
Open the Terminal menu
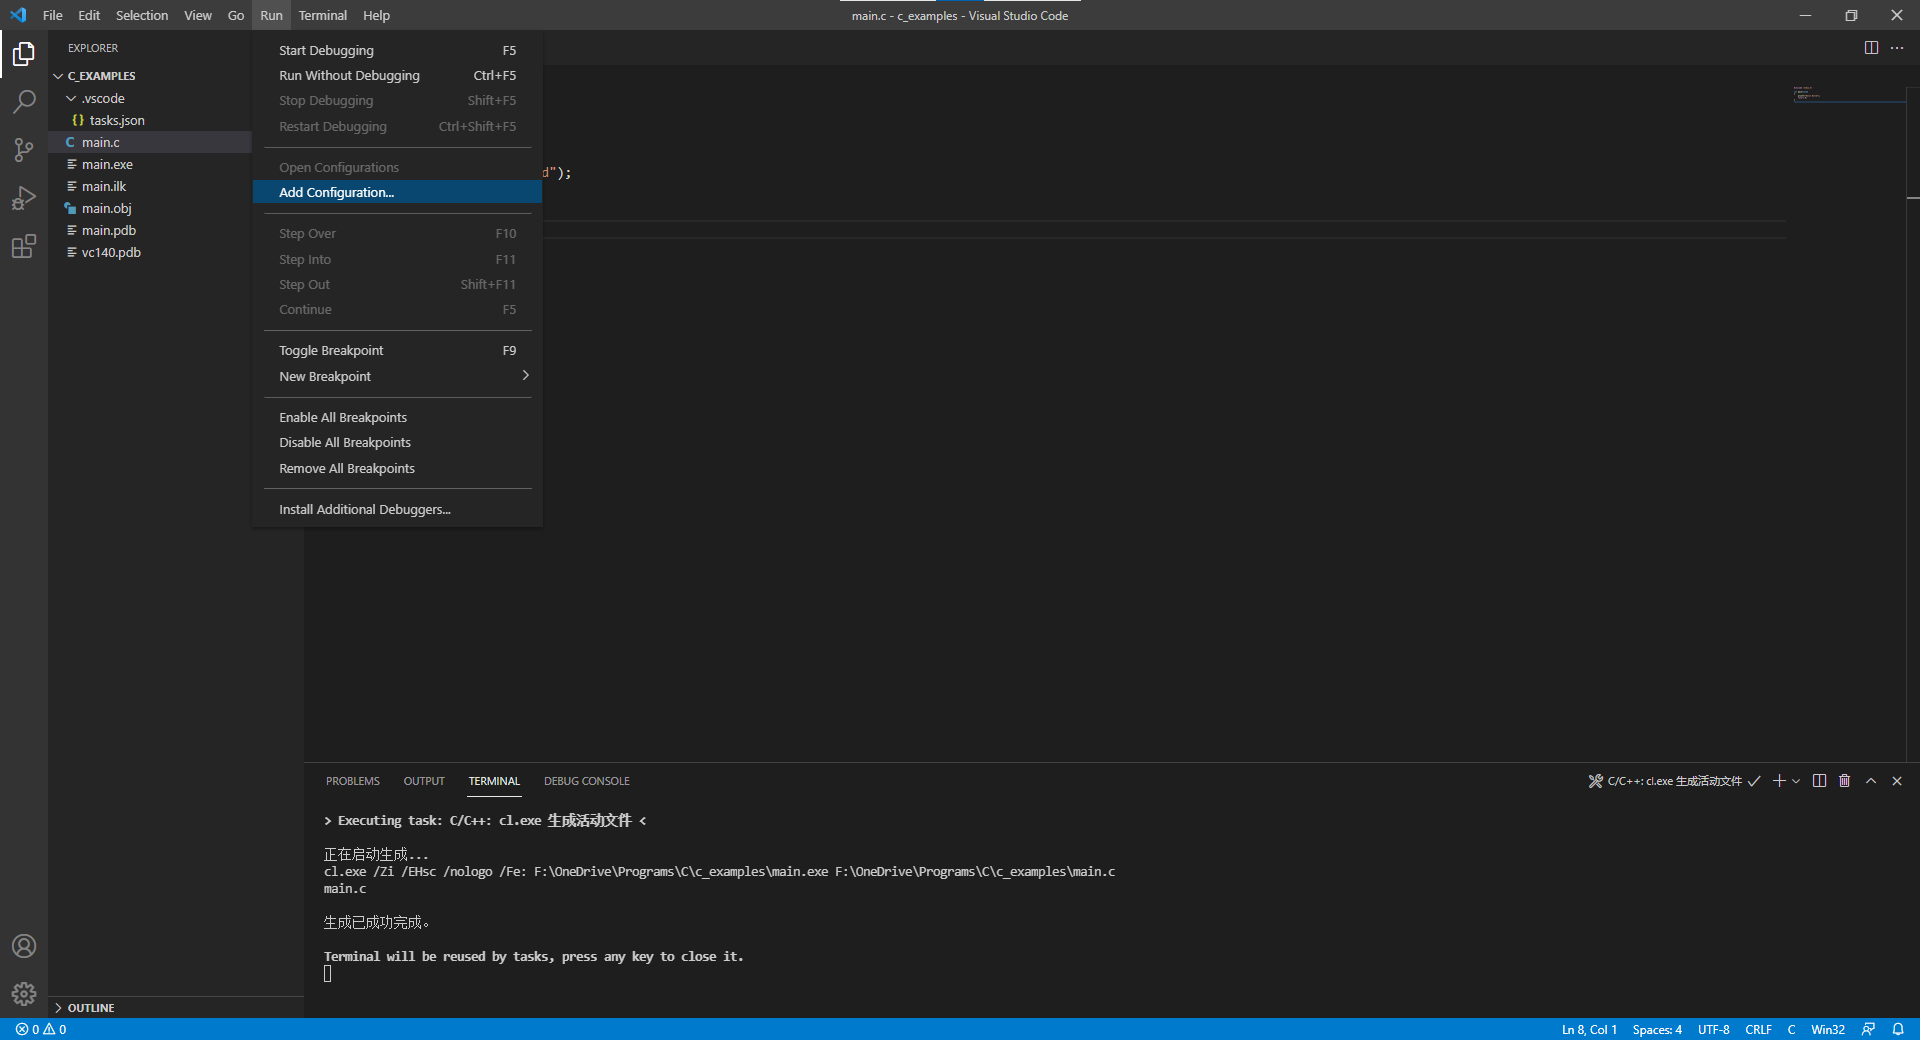pyautogui.click(x=323, y=15)
